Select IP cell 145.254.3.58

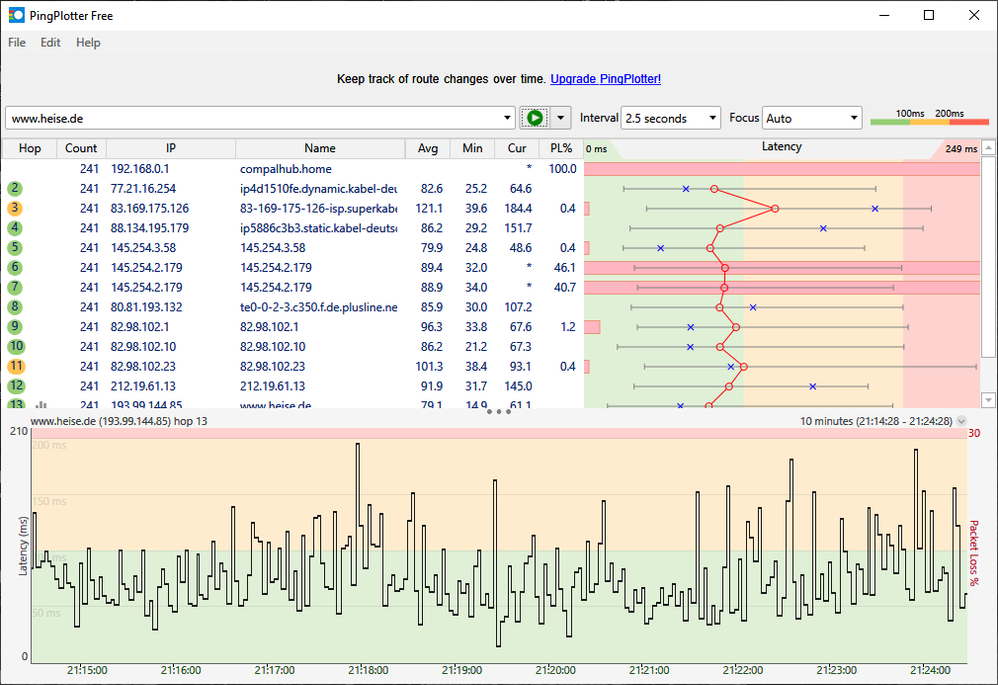click(x=143, y=248)
